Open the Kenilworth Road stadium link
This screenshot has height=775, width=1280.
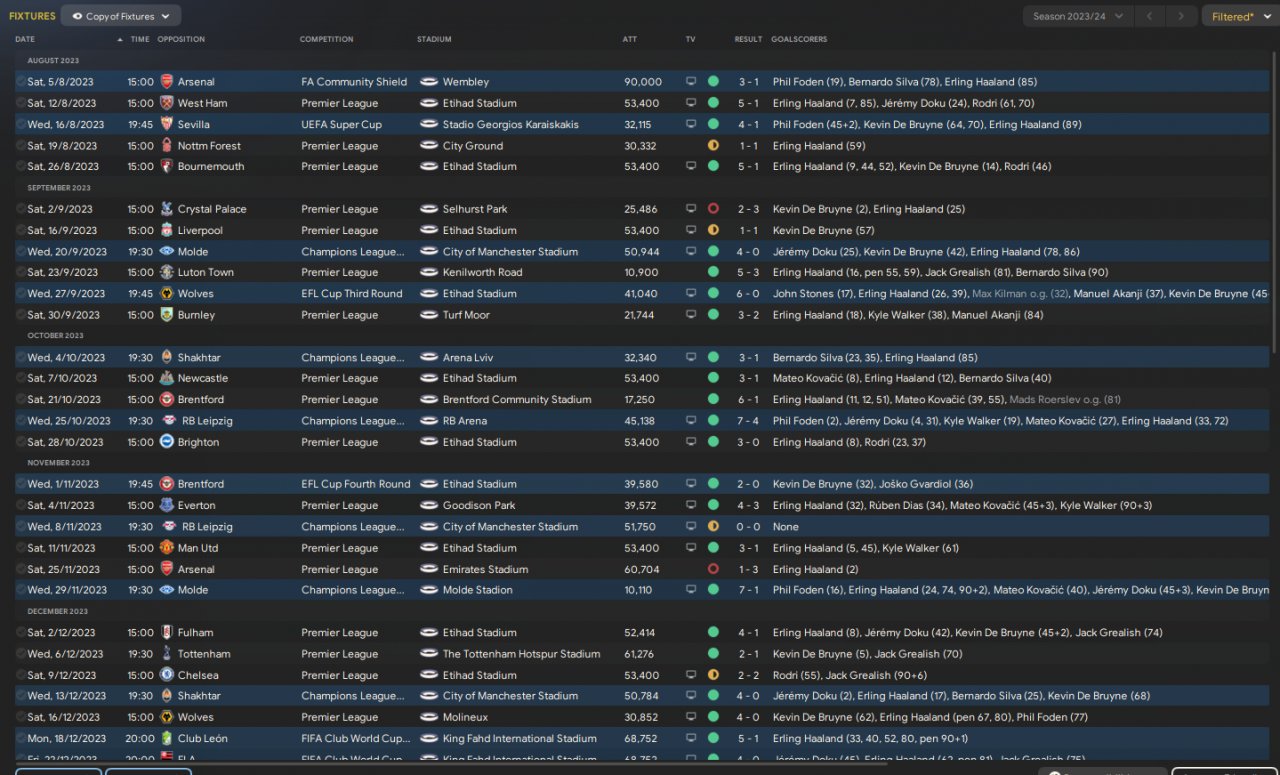[482, 272]
